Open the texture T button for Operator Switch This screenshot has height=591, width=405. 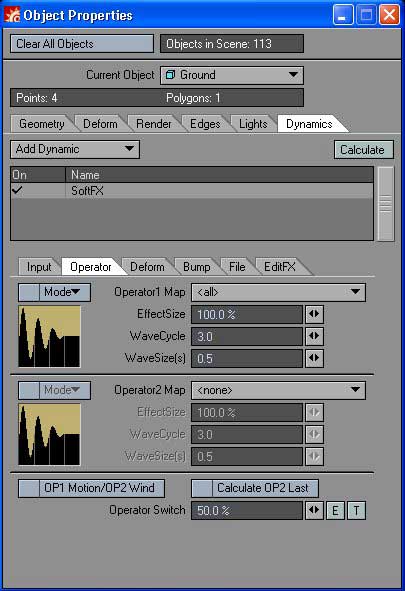coord(356,511)
